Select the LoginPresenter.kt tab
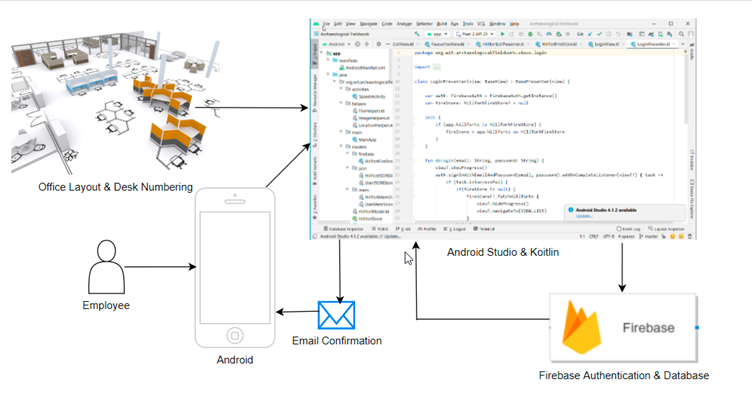The height and width of the screenshot is (411, 752). (x=653, y=44)
